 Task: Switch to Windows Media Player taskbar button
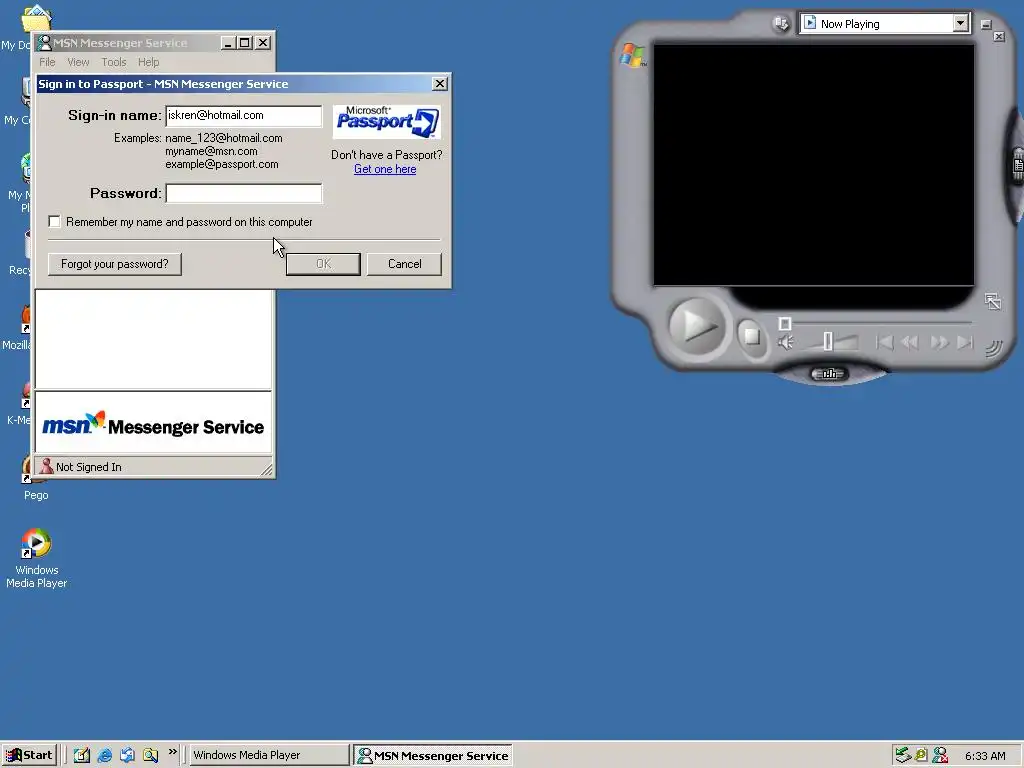268,755
